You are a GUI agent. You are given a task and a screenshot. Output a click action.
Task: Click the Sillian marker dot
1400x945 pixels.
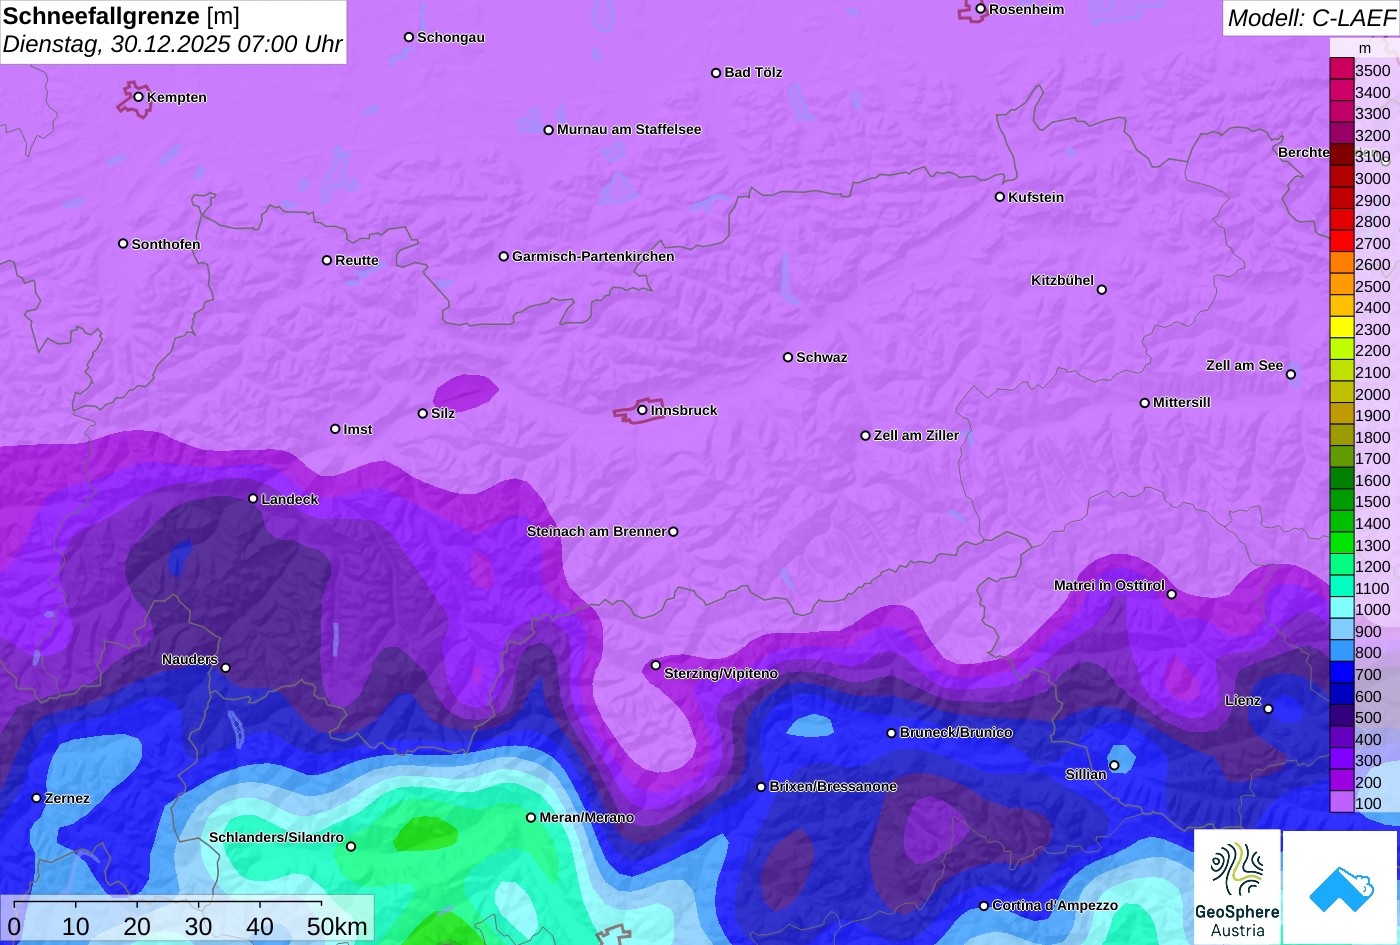coord(1114,765)
